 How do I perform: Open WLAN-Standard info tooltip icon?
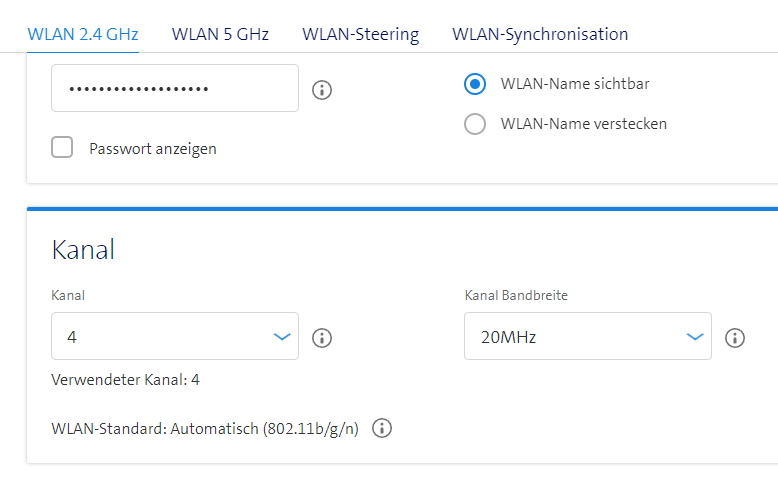tap(382, 429)
